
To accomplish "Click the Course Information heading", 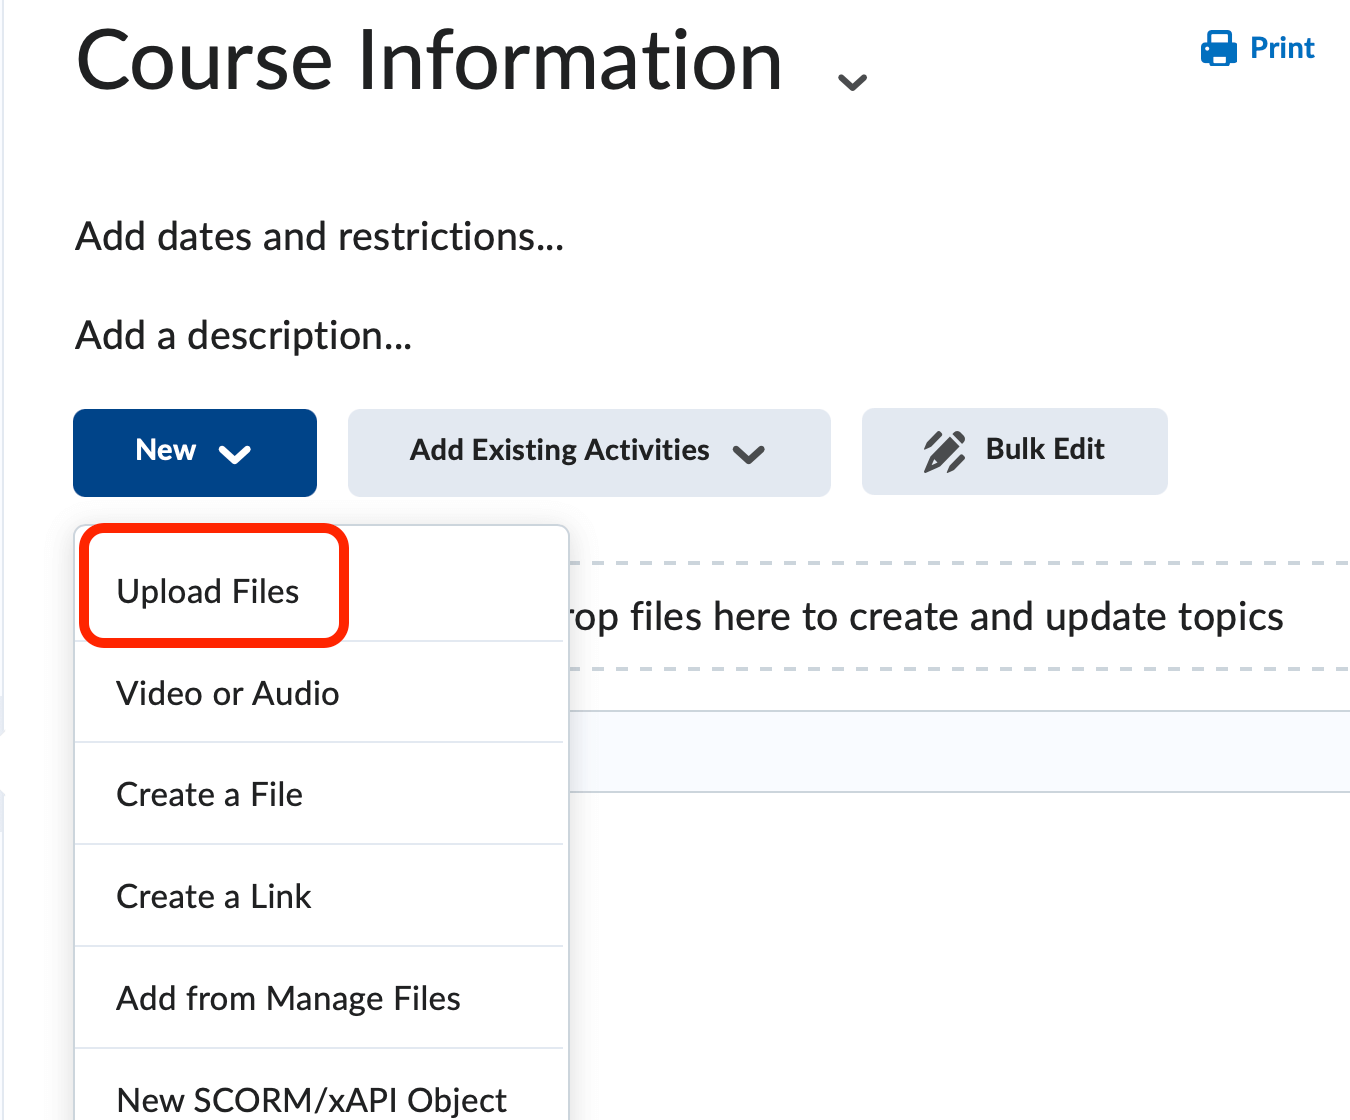I will (x=428, y=62).
